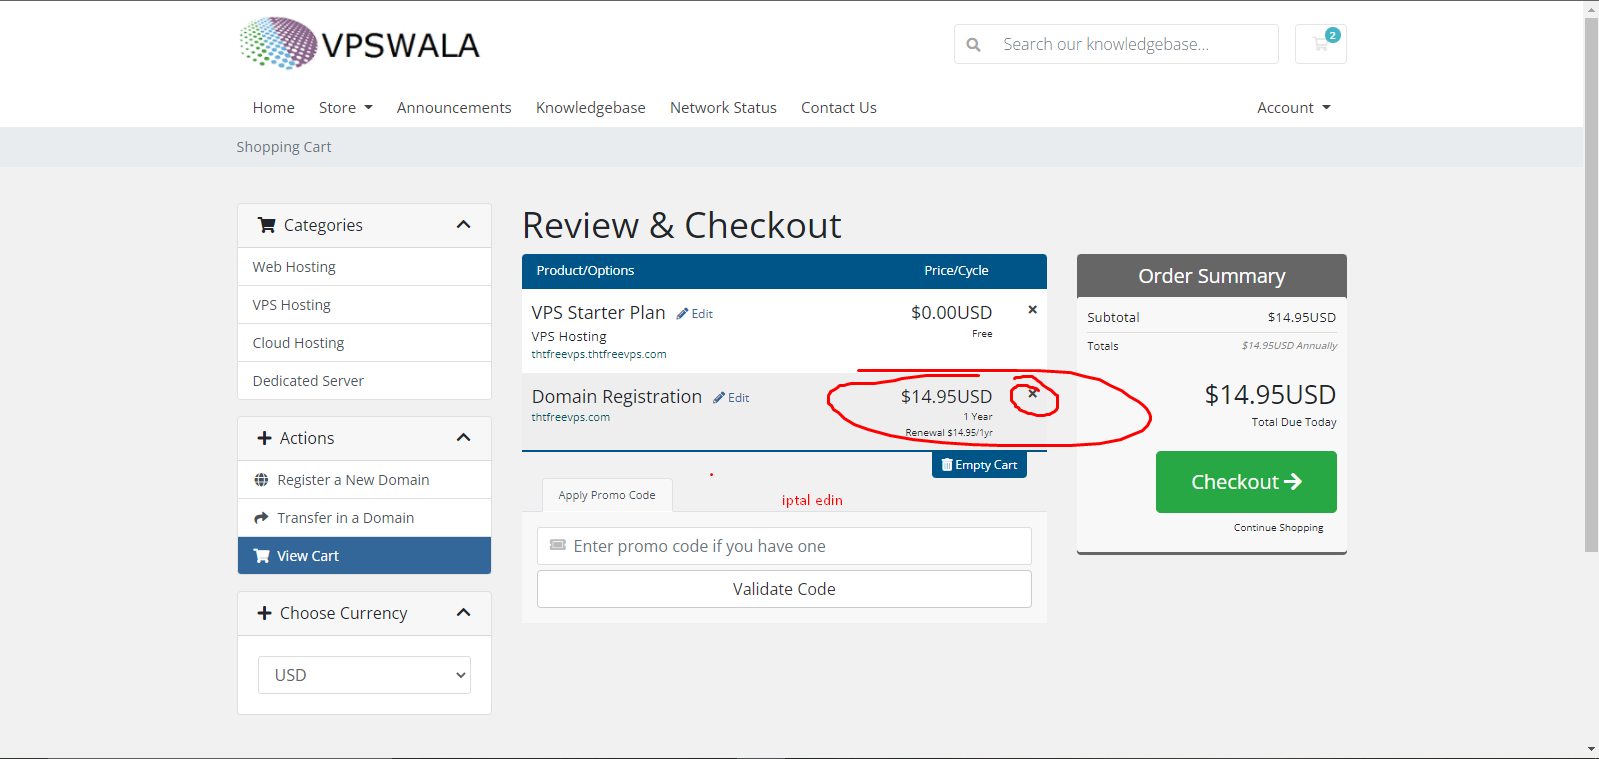Click the Price/Cycle column header

956,271
